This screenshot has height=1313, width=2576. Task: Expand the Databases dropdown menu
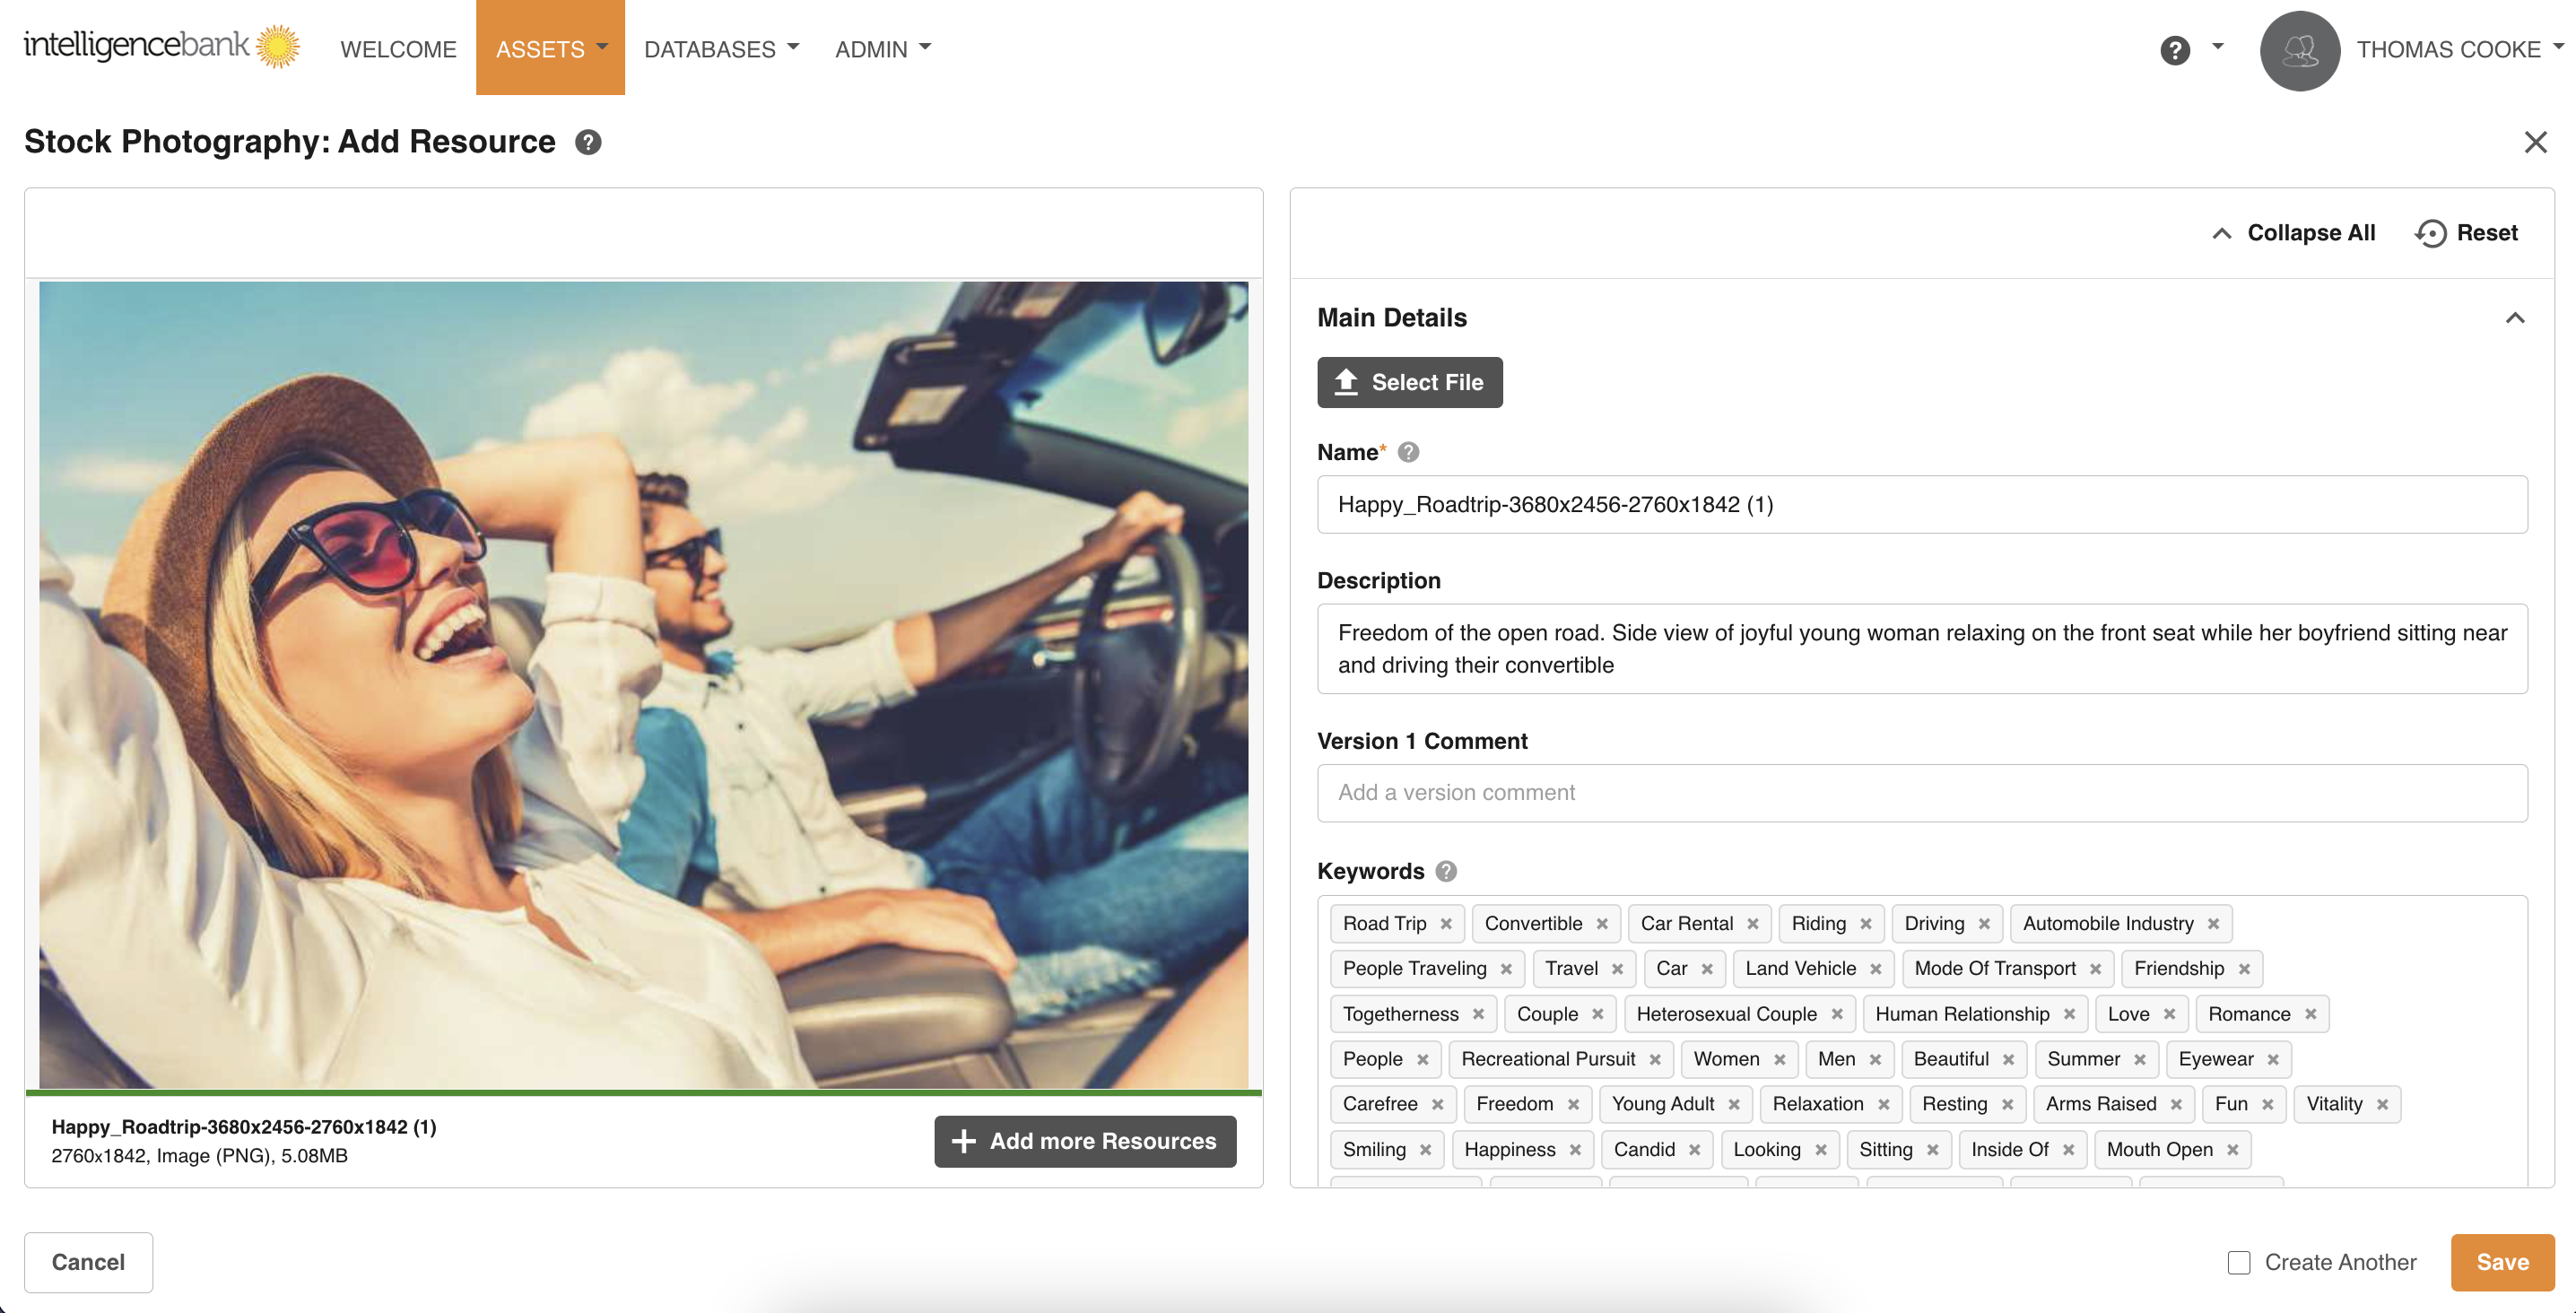point(721,49)
